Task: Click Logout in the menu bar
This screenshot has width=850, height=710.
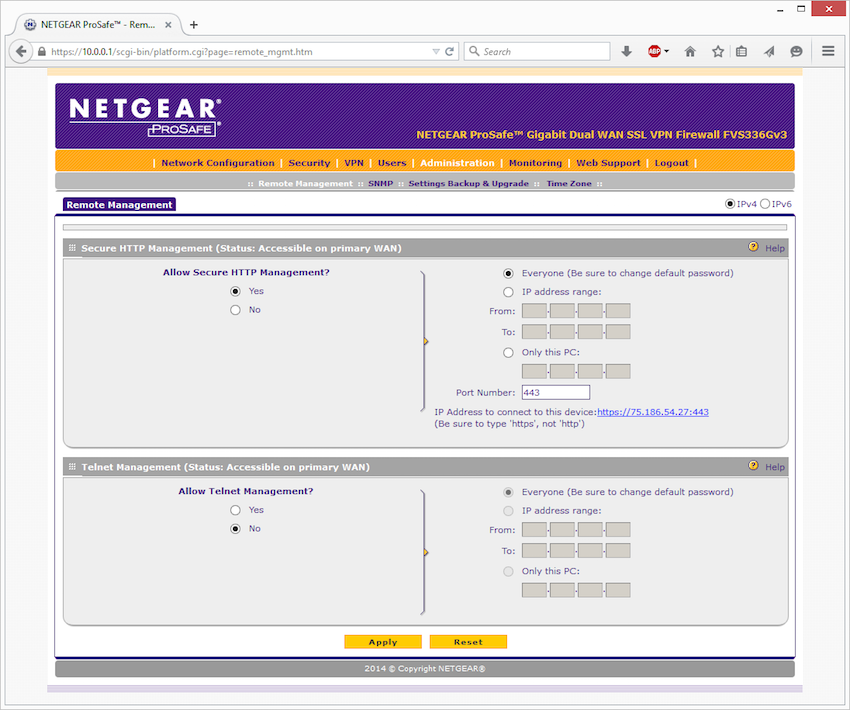Action: pyautogui.click(x=671, y=163)
